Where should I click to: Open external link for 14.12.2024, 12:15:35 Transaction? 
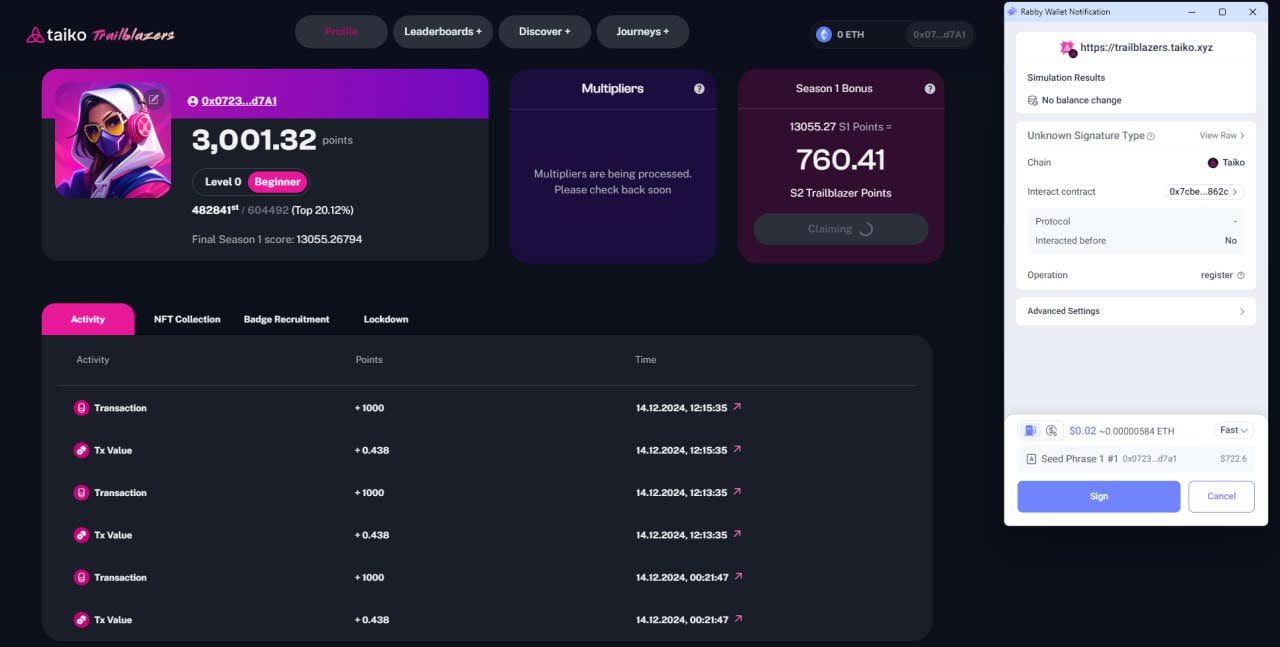(737, 407)
